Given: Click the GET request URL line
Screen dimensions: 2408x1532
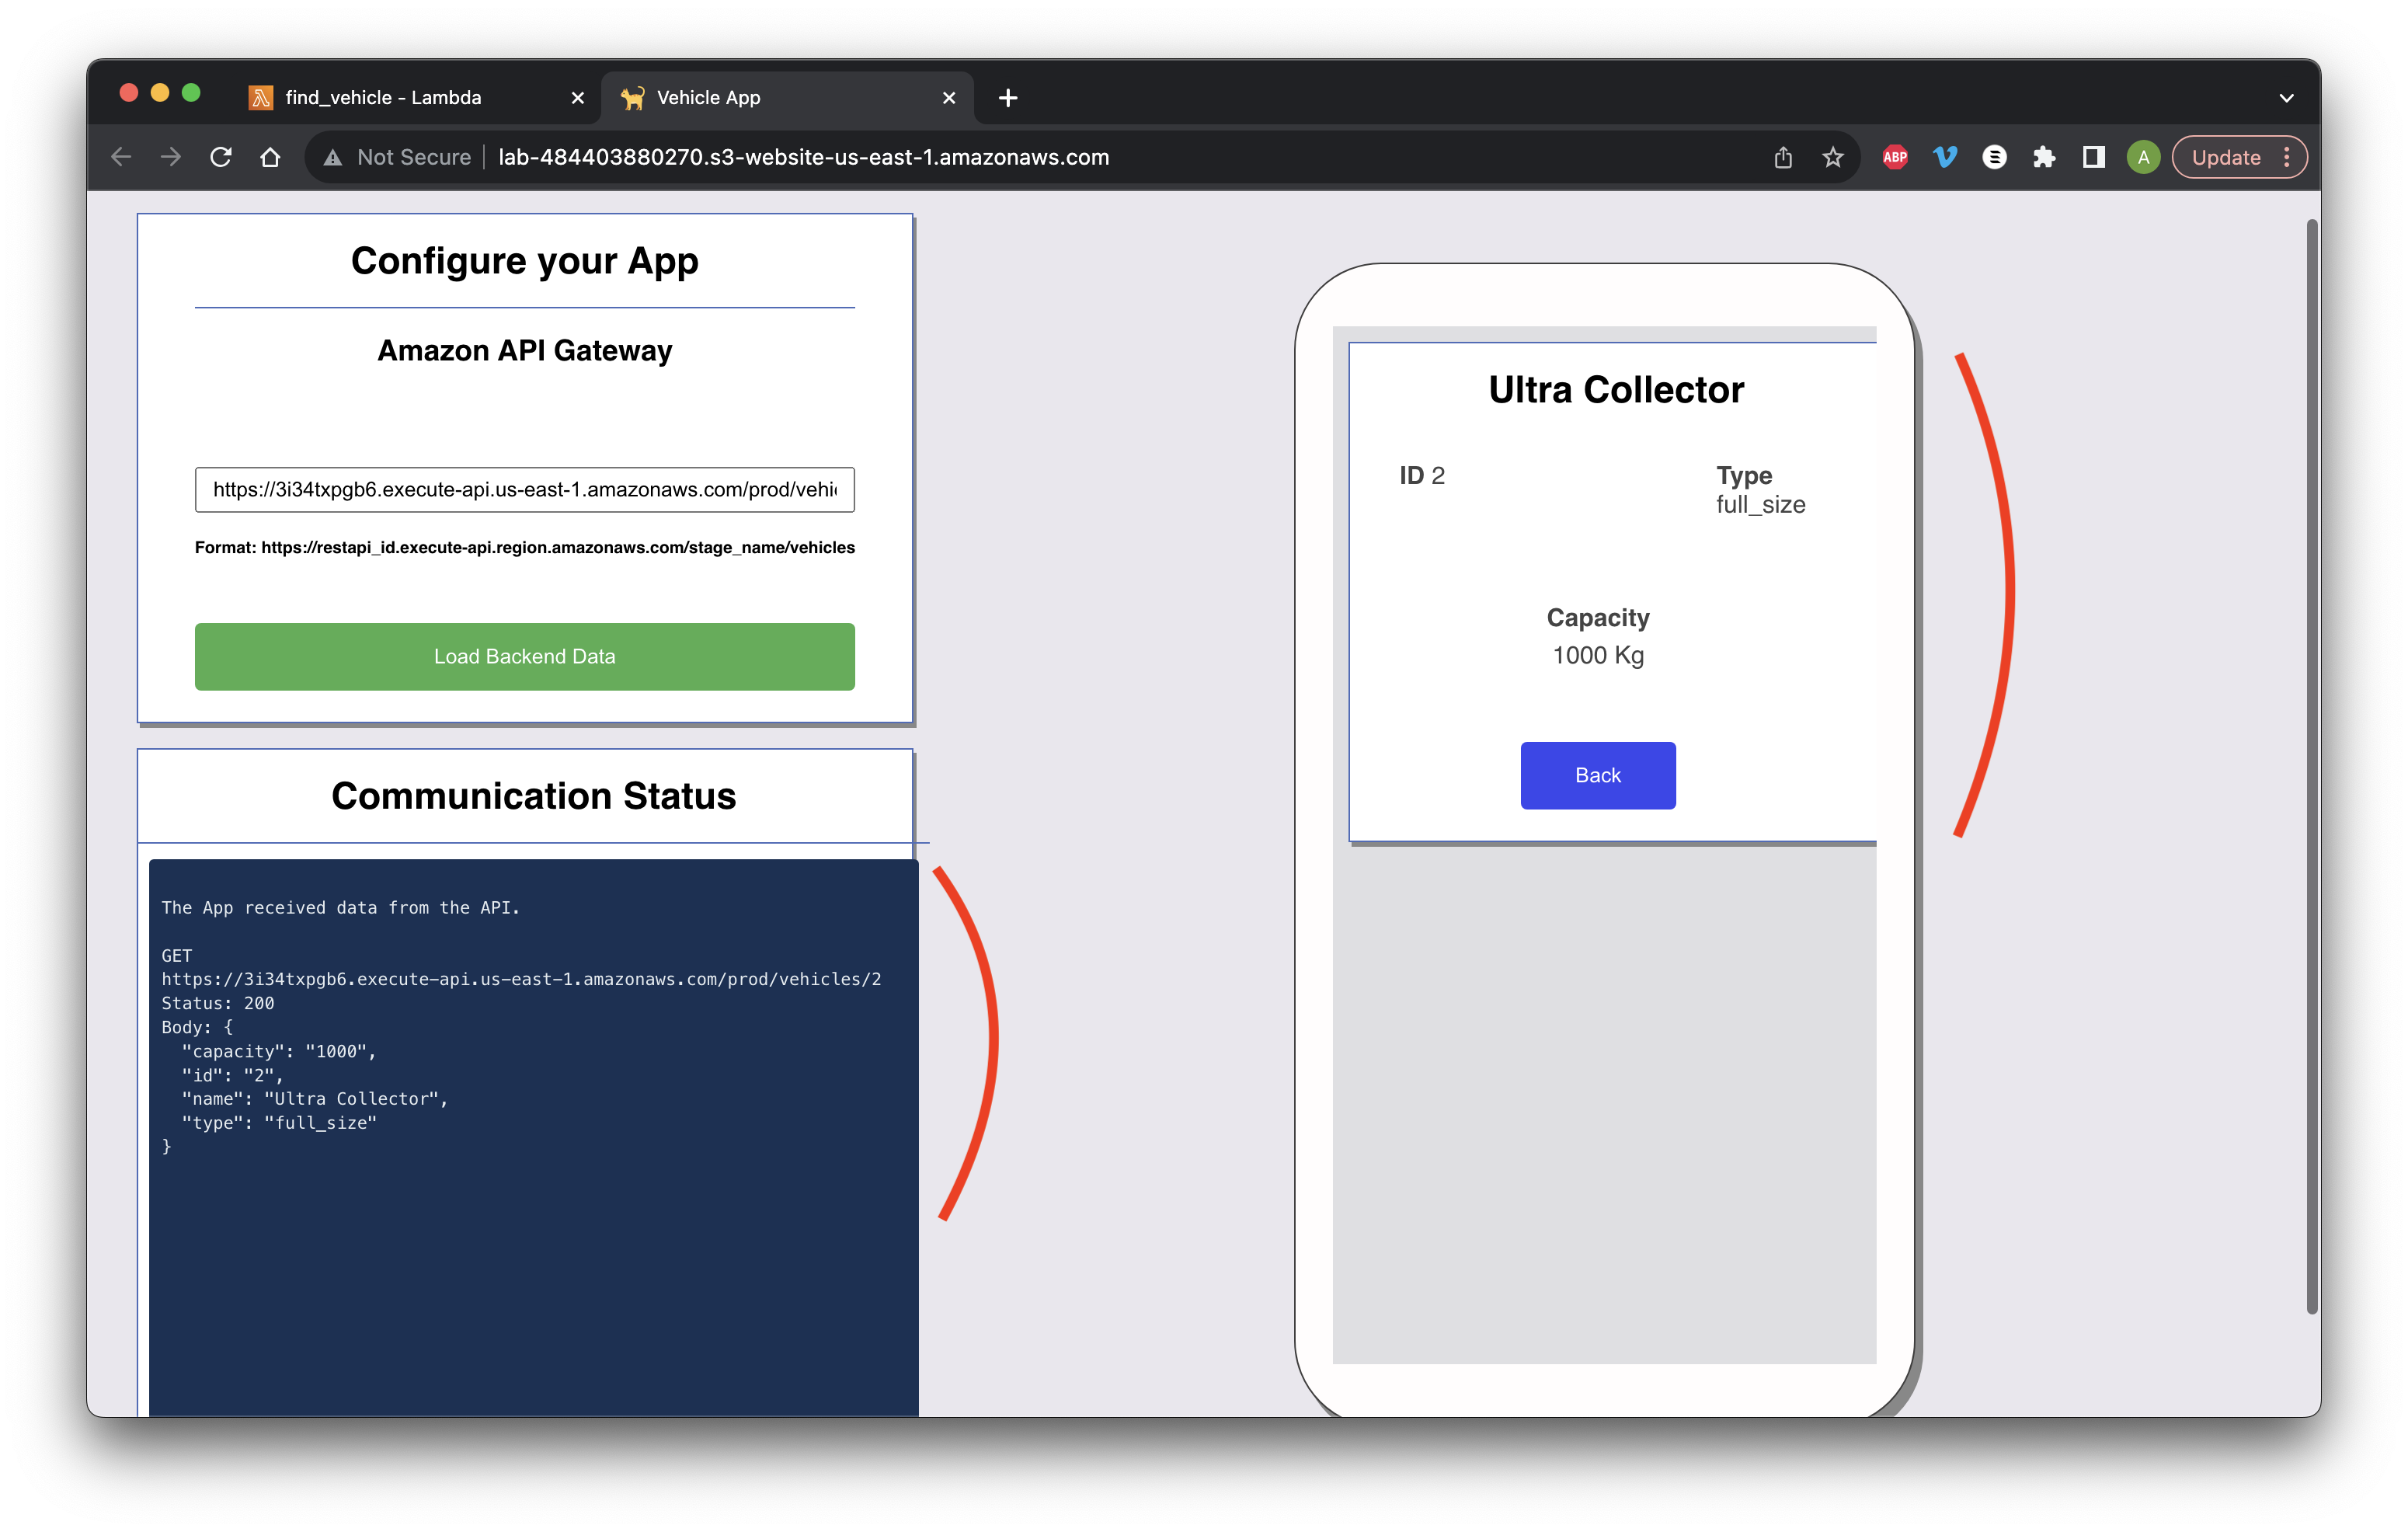Looking at the screenshot, I should 521,979.
